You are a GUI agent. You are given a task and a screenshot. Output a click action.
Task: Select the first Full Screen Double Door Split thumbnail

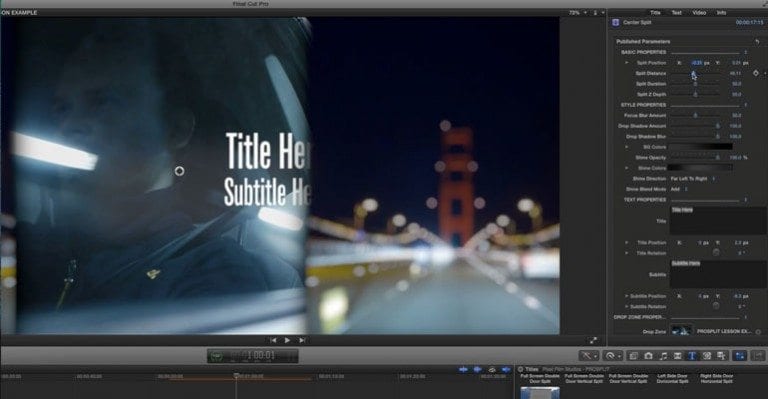click(540, 393)
